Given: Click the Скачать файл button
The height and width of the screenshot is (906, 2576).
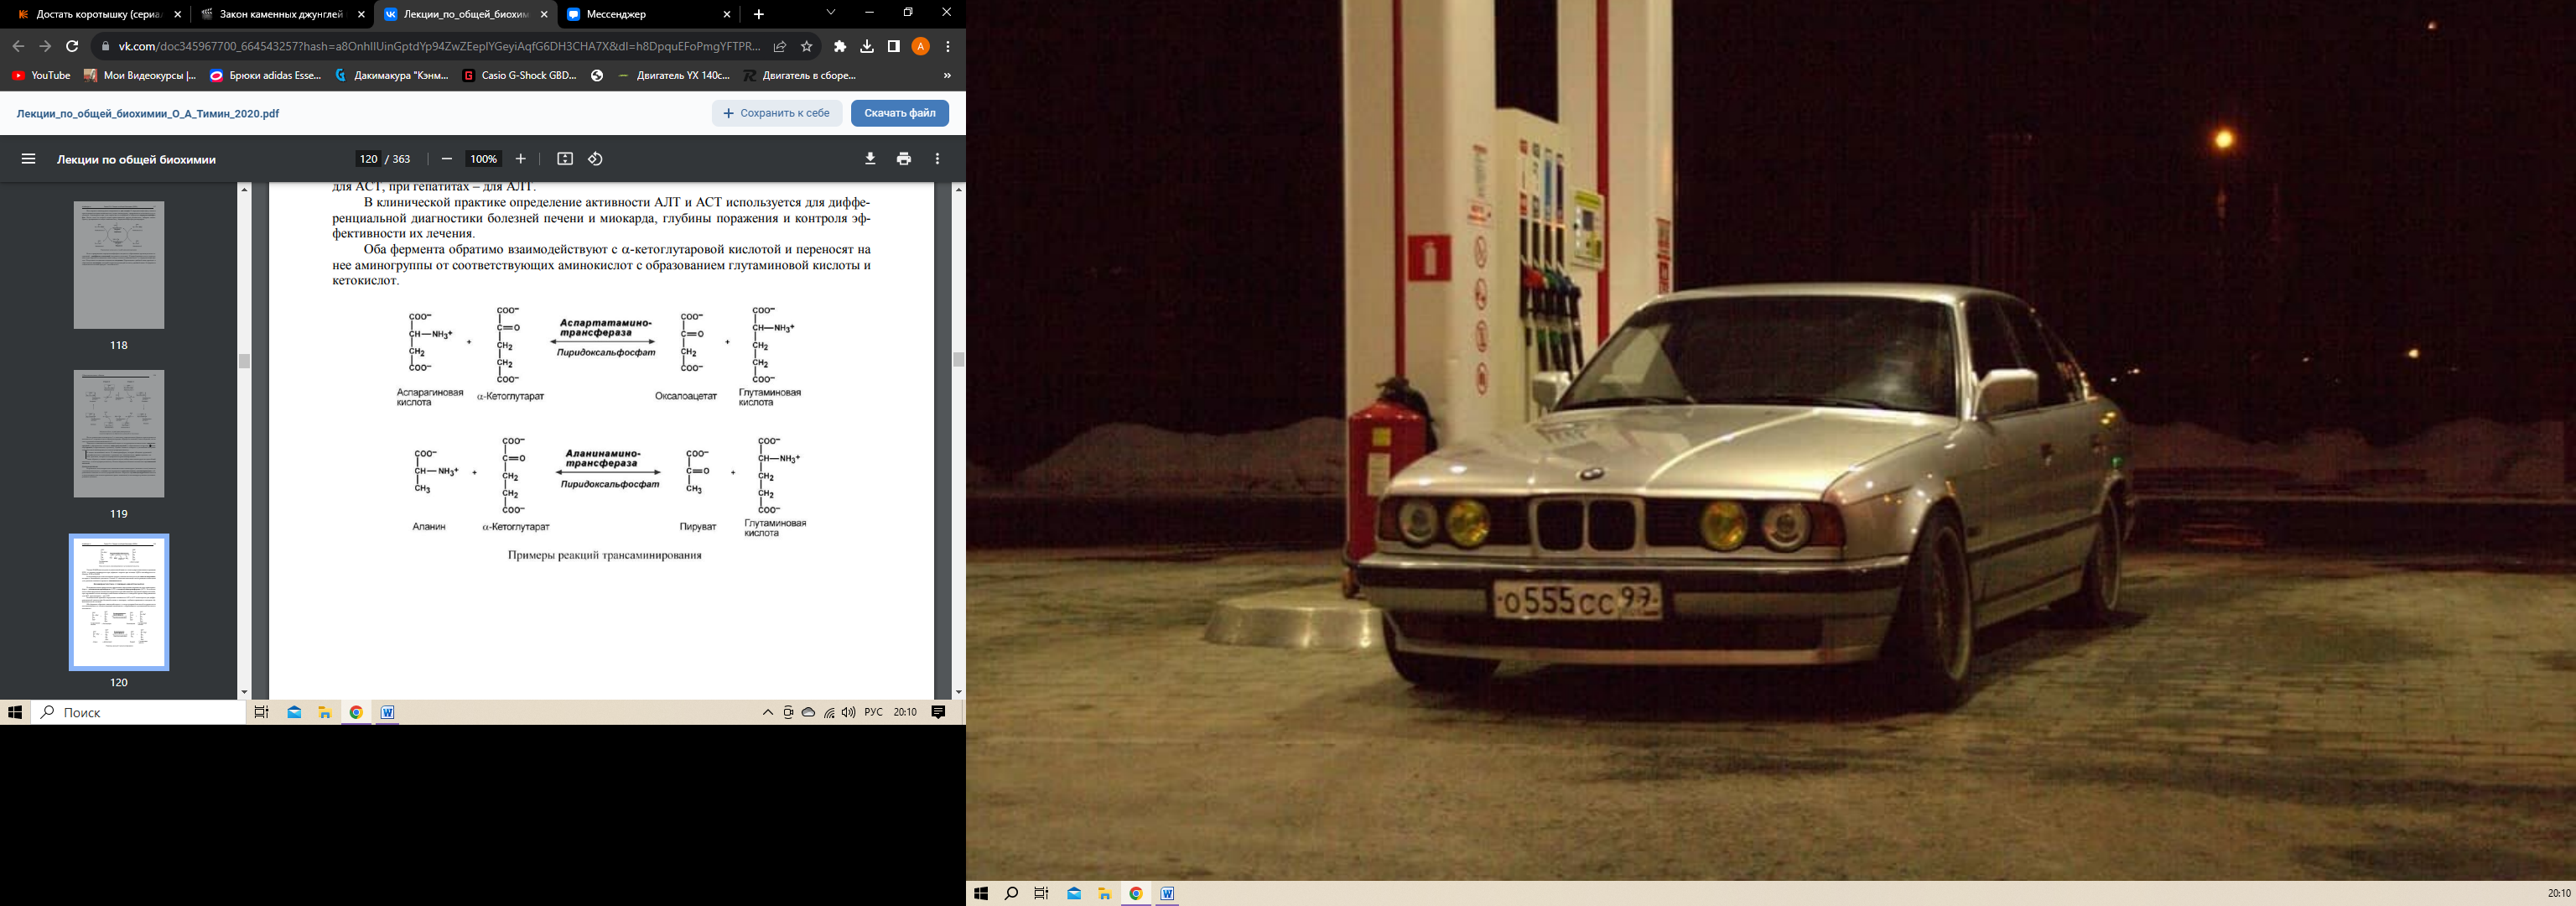Looking at the screenshot, I should click(x=900, y=113).
